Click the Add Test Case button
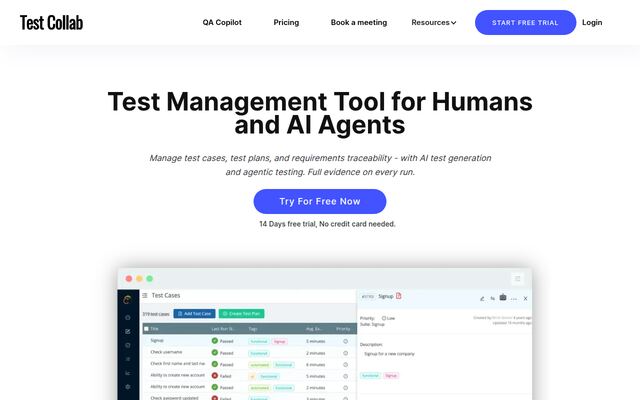640x400 pixels. coord(194,313)
